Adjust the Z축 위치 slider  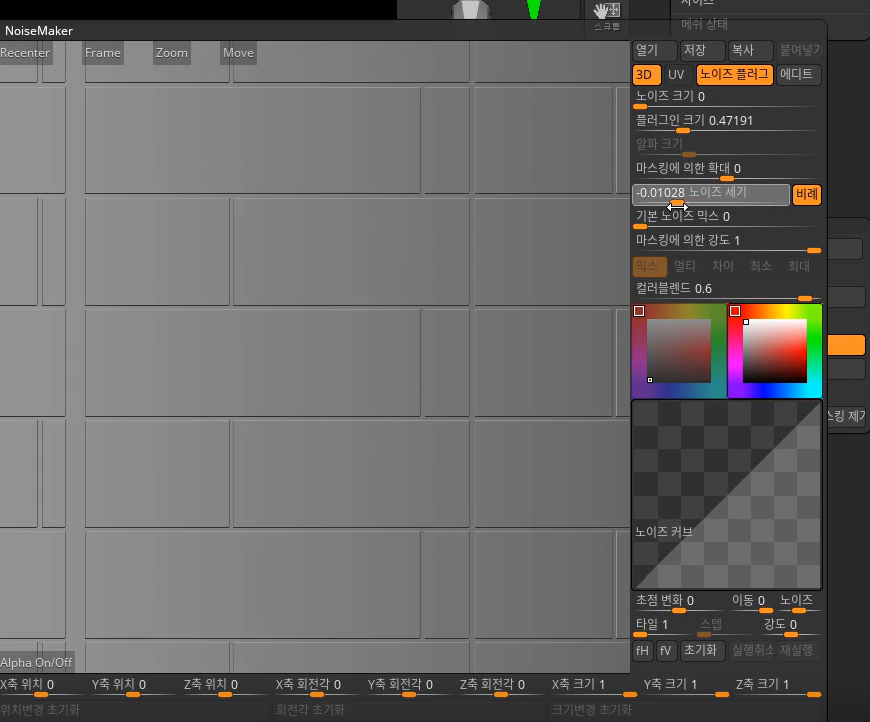pyautogui.click(x=225, y=687)
